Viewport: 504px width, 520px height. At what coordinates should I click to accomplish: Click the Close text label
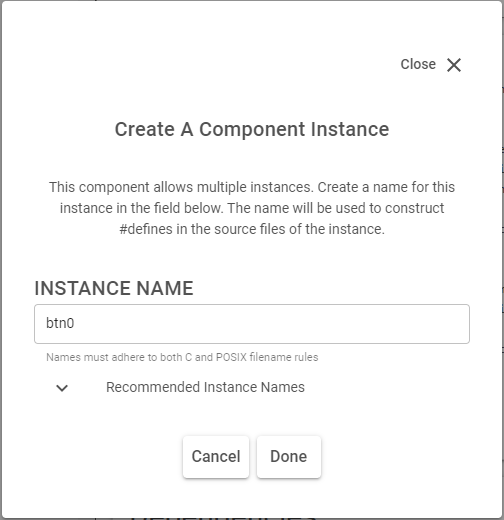(x=418, y=64)
